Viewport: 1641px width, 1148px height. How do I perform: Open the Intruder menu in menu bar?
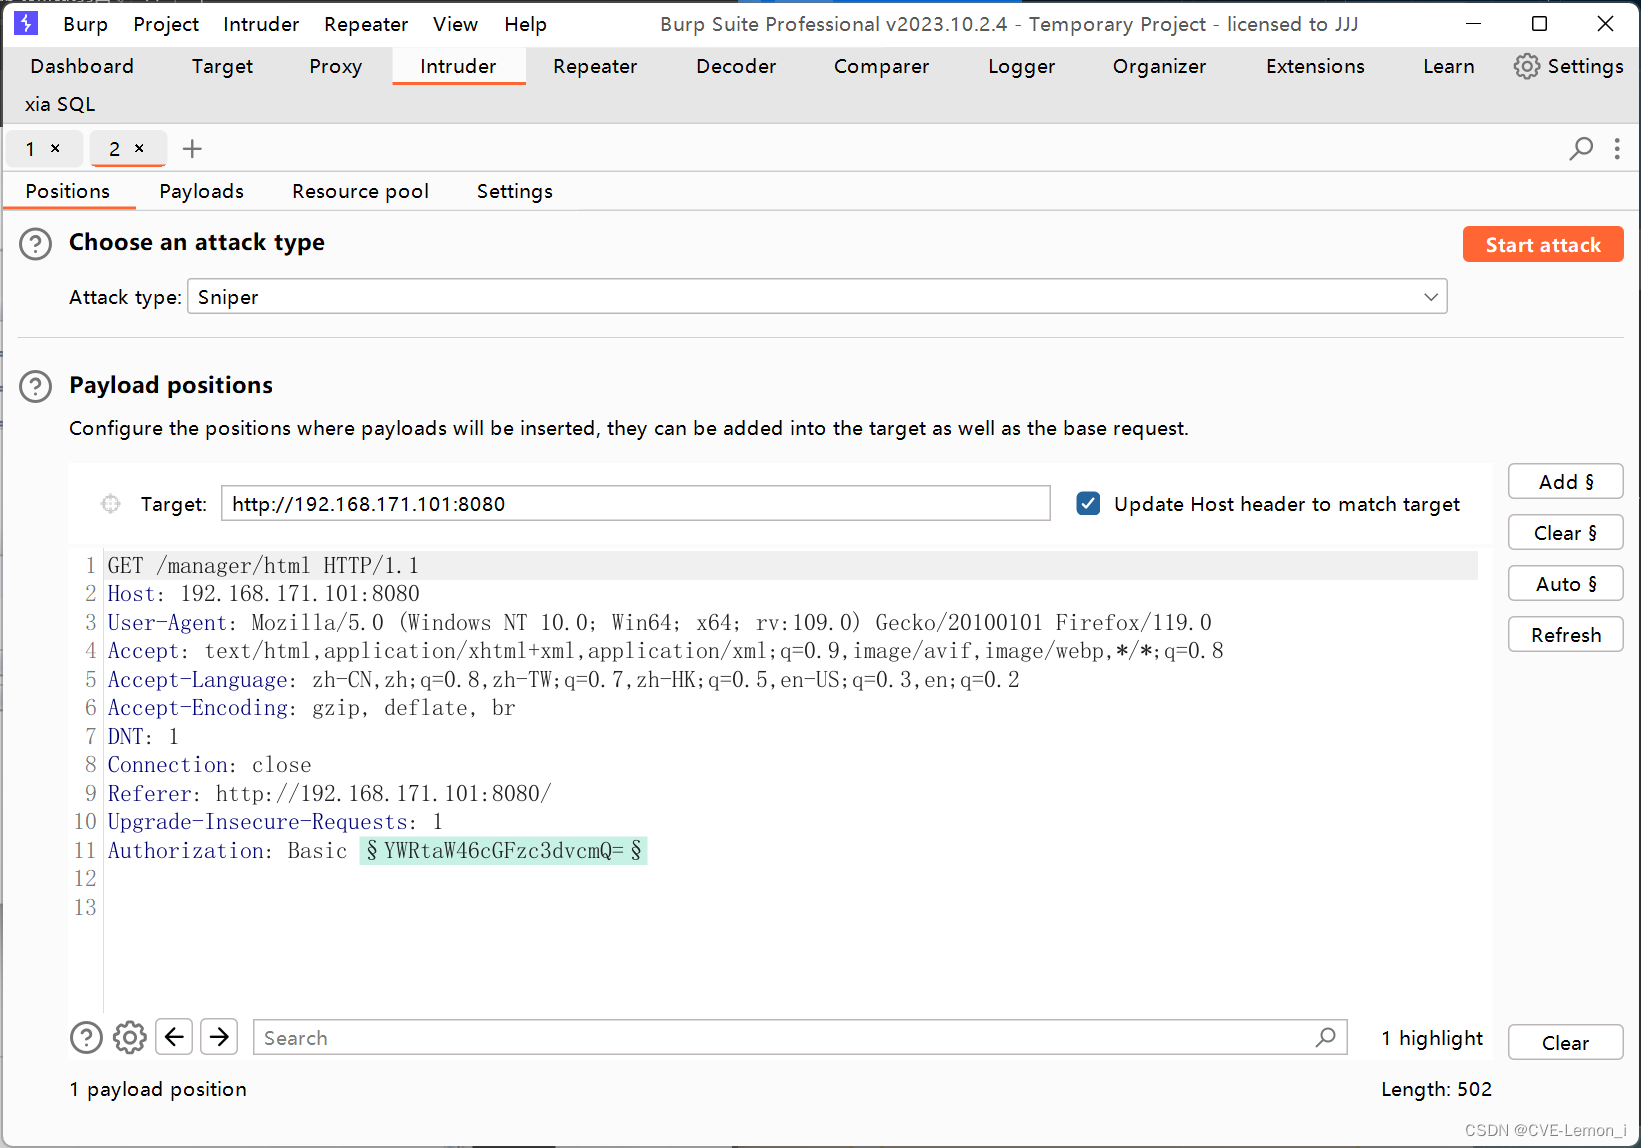261,24
